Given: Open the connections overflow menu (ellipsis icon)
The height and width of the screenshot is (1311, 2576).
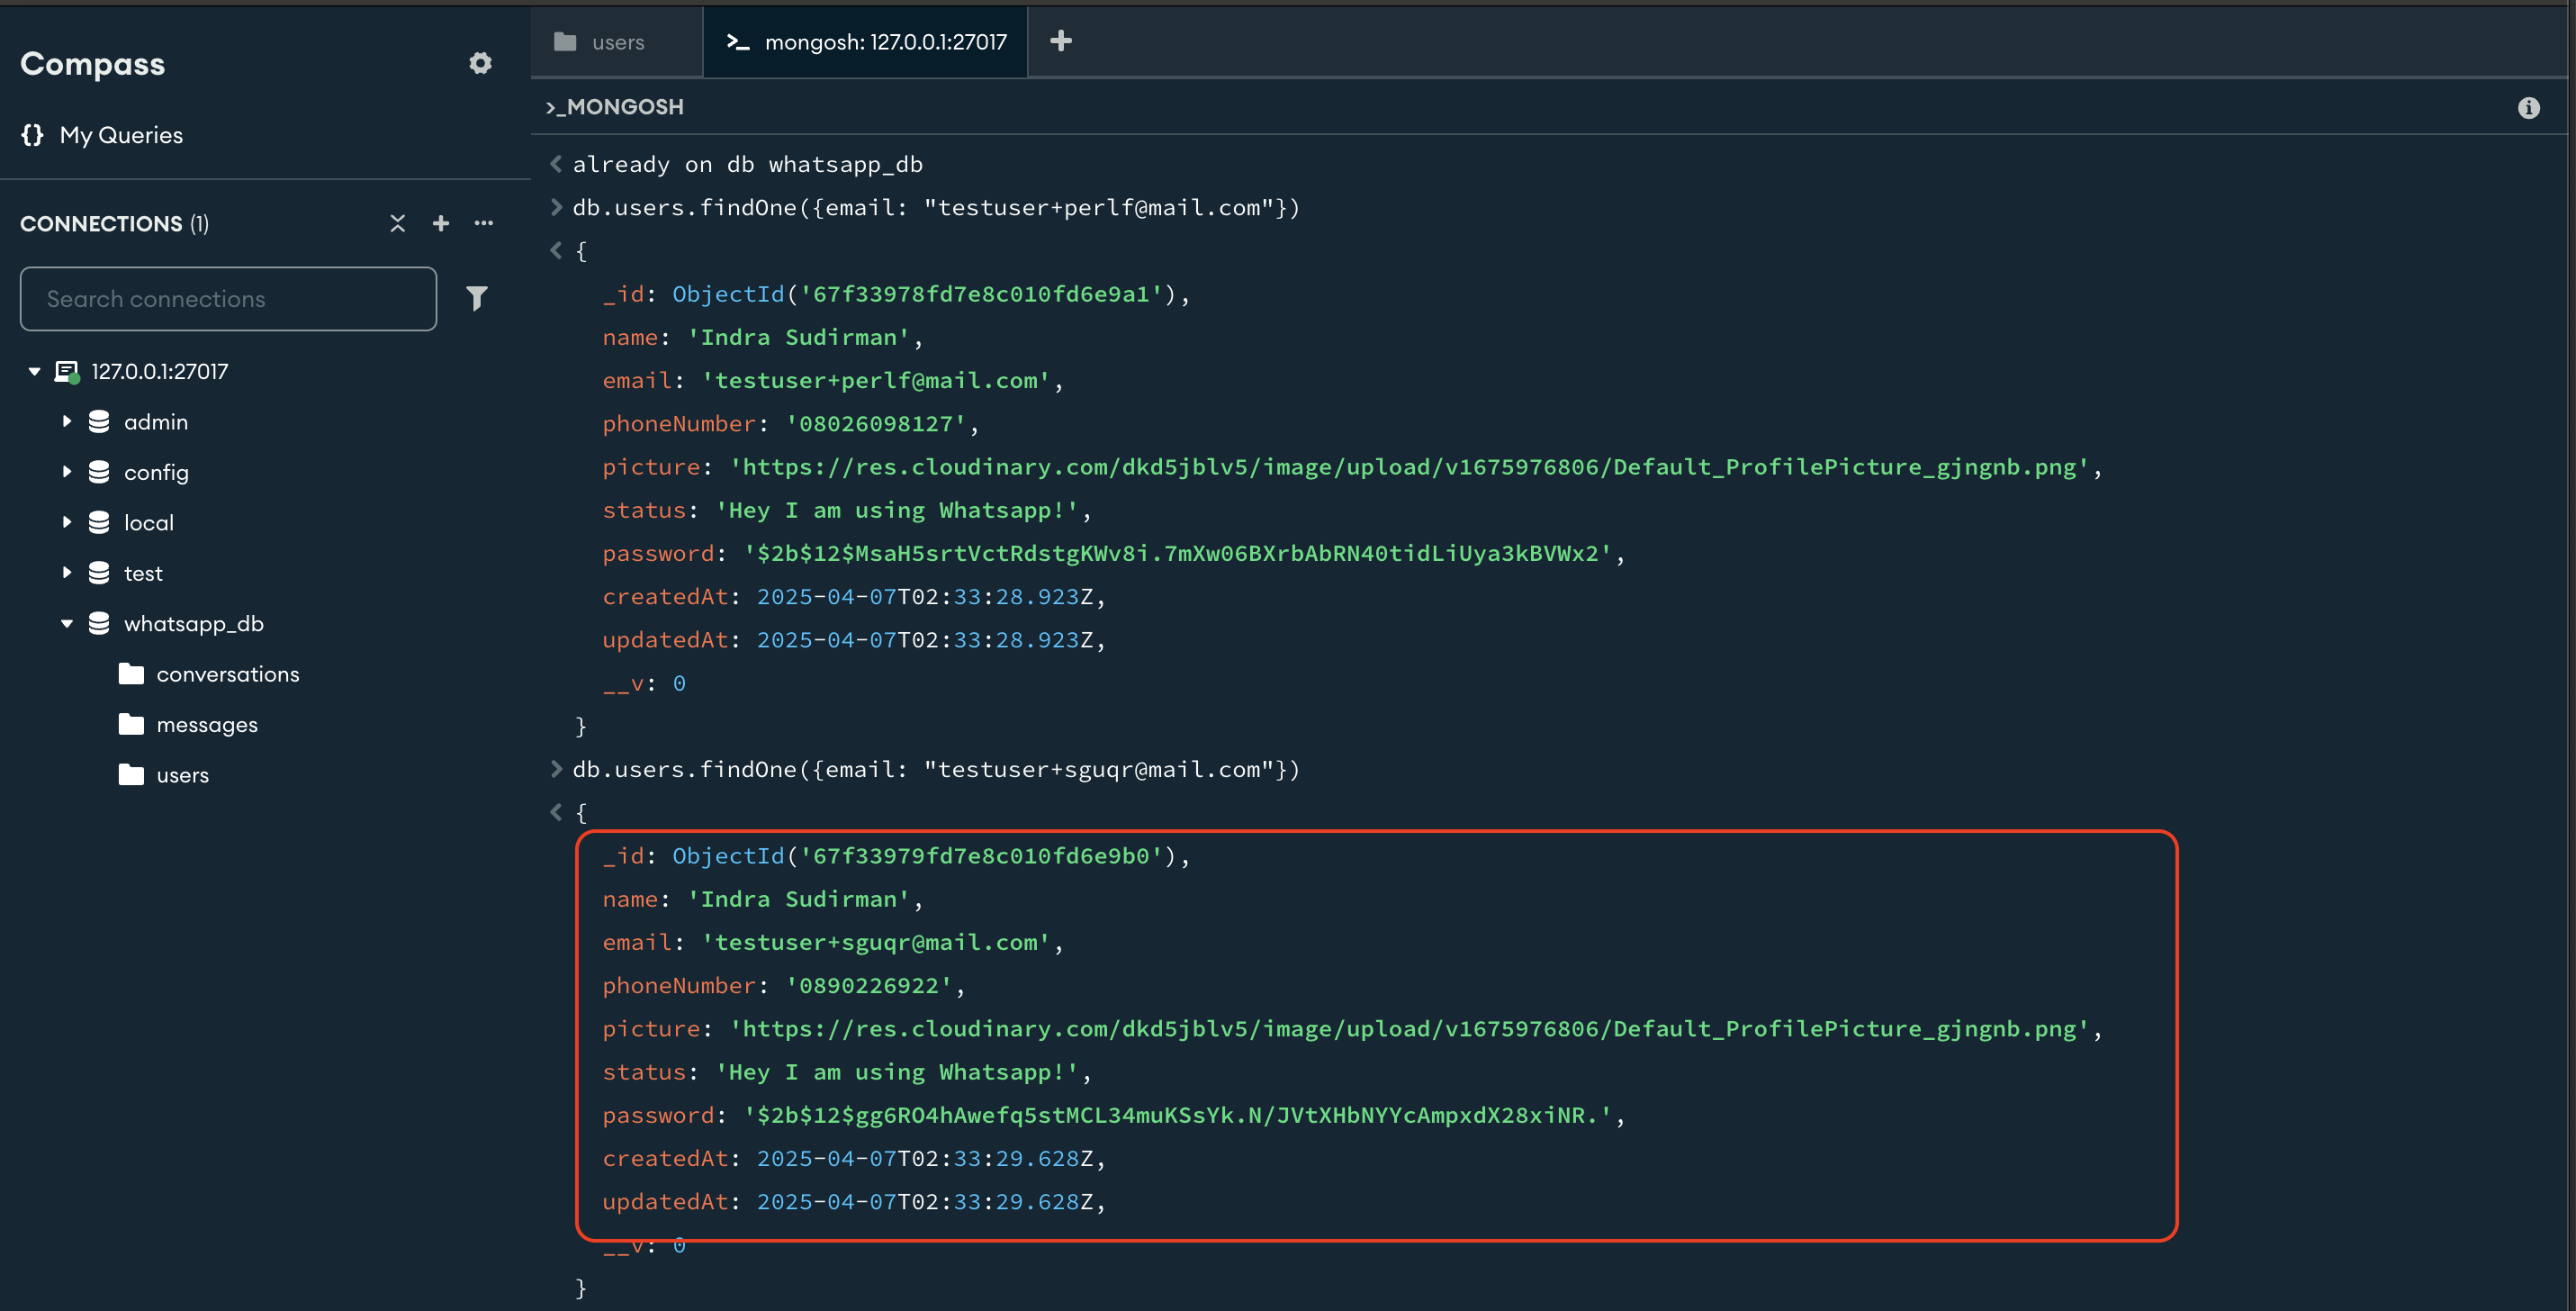Looking at the screenshot, I should [x=484, y=223].
